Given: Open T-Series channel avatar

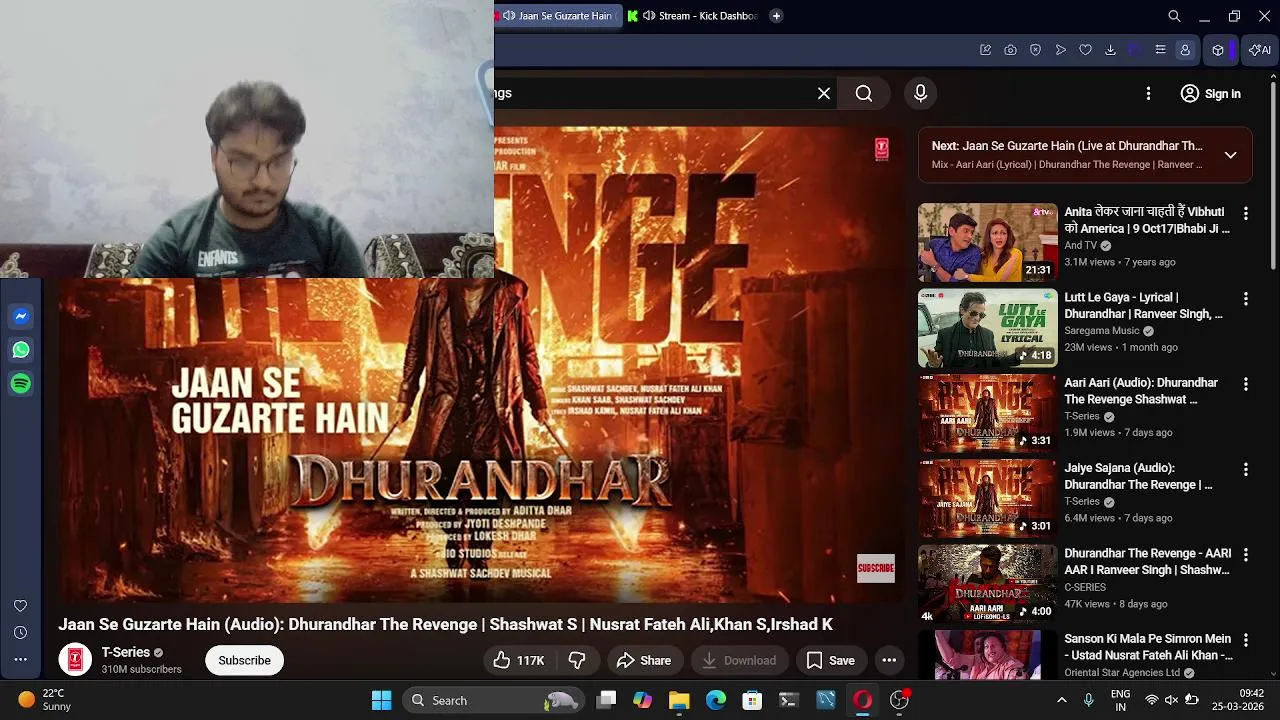Looking at the screenshot, I should (x=75, y=660).
